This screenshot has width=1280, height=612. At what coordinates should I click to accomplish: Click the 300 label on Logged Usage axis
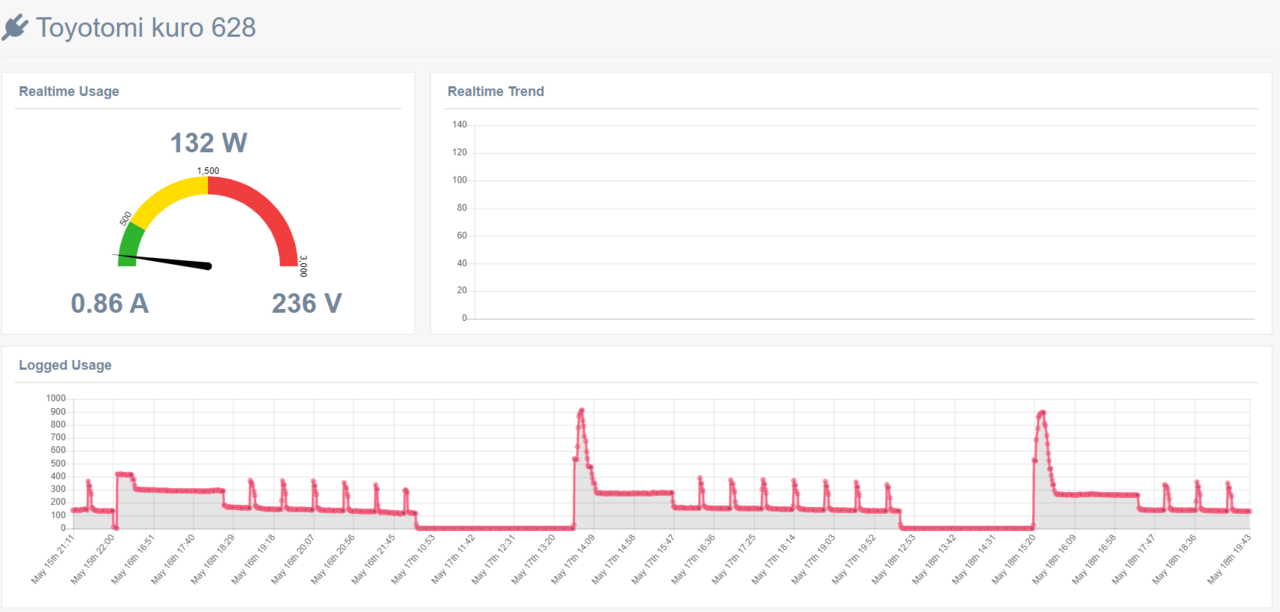(x=58, y=489)
